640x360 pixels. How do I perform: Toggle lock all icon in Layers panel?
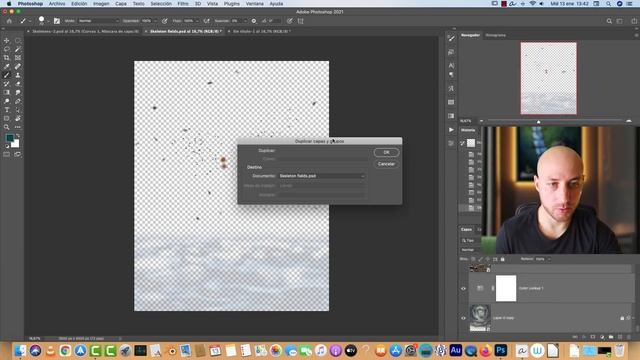pos(502,259)
